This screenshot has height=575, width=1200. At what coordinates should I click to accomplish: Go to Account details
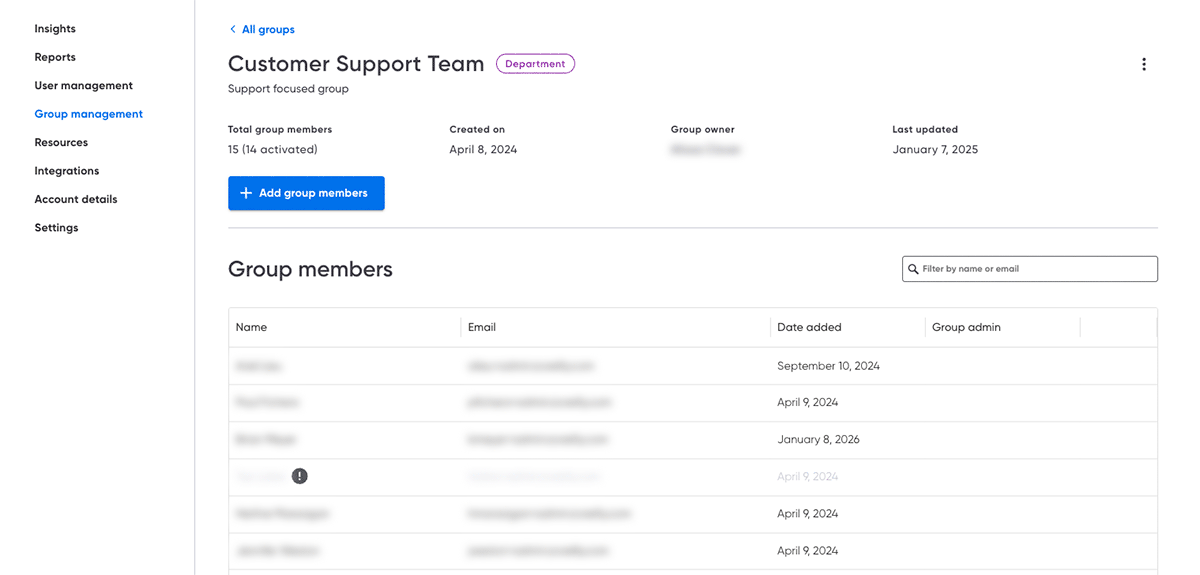[75, 199]
